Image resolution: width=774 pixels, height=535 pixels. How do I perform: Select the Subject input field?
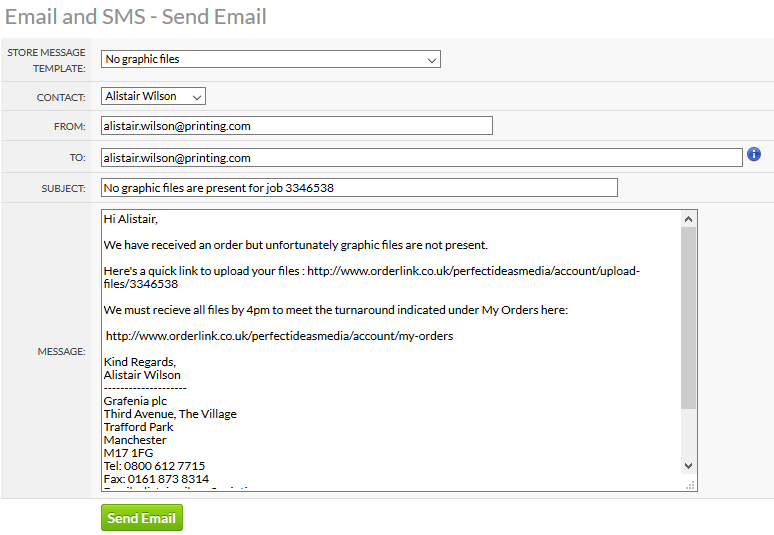(359, 188)
